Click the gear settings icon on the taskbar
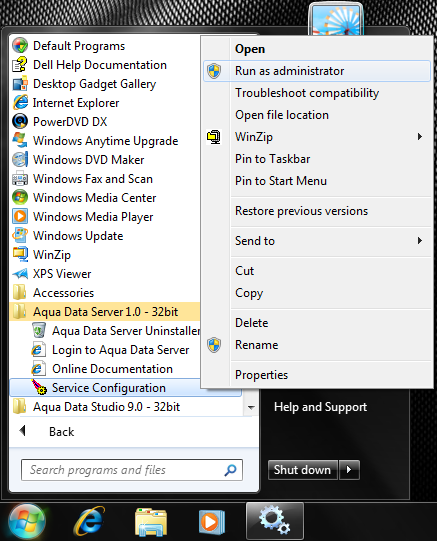437x541 pixels. tap(275, 521)
